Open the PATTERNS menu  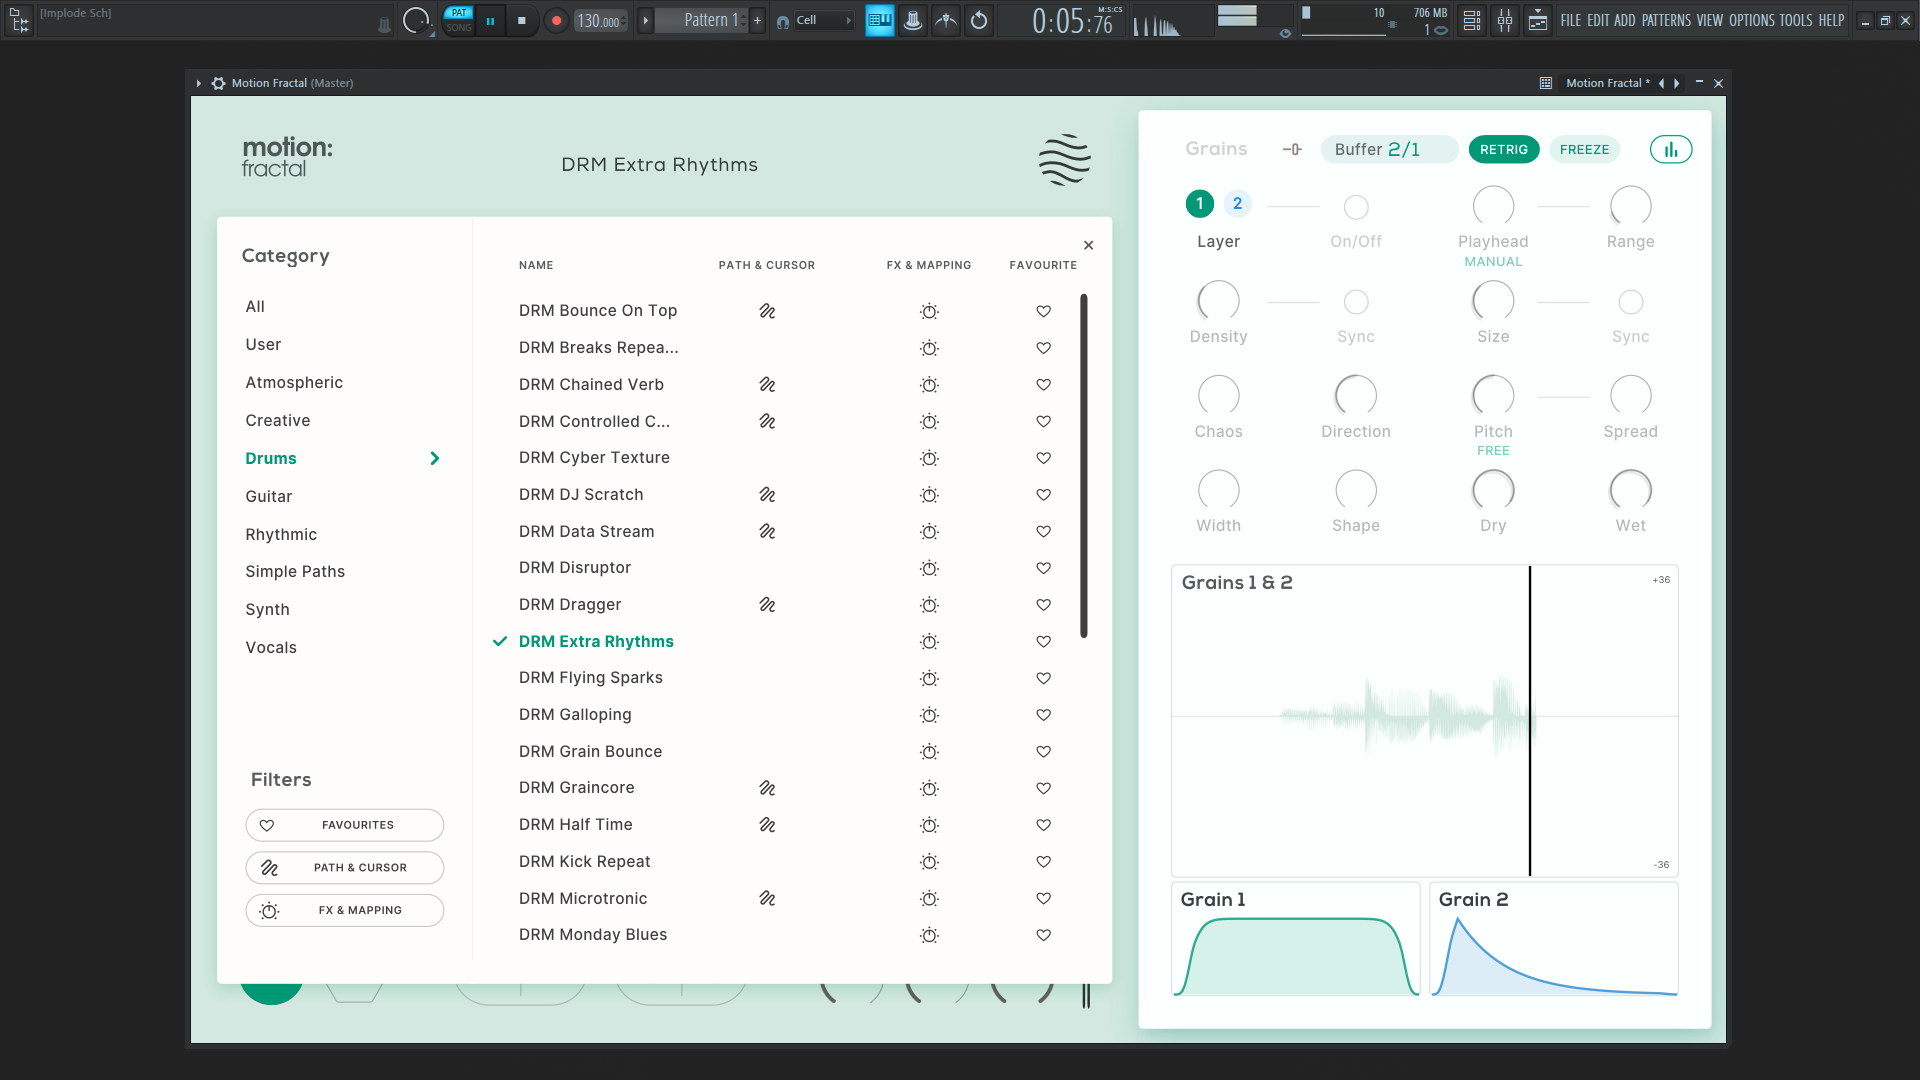(x=1666, y=20)
